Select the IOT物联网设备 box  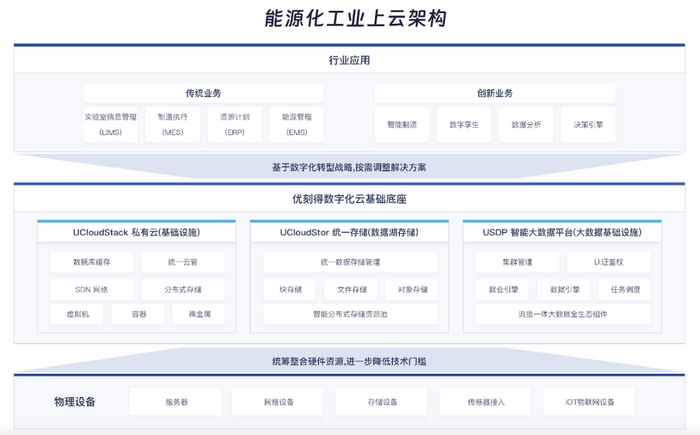tap(589, 402)
